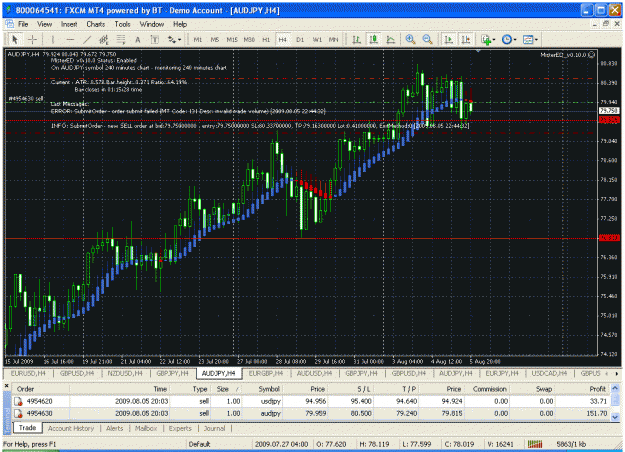The height and width of the screenshot is (452, 625).
Task: Pick the vertical line drawing tool
Action: (53, 39)
